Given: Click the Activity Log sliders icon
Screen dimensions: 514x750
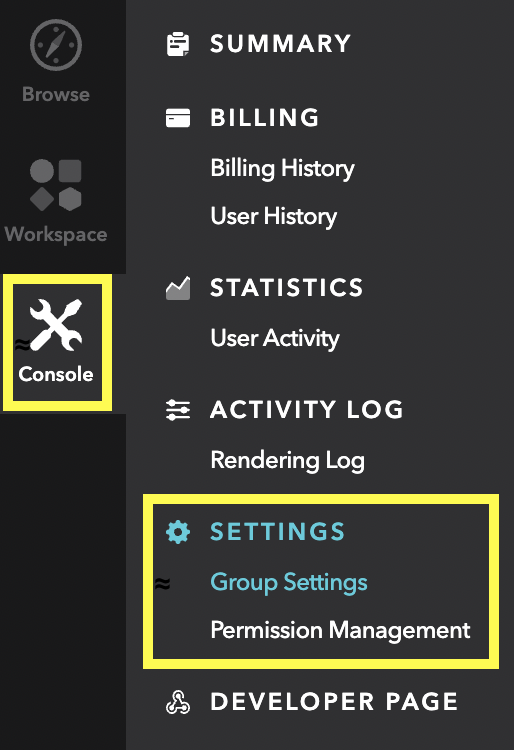Looking at the screenshot, I should tap(178, 410).
